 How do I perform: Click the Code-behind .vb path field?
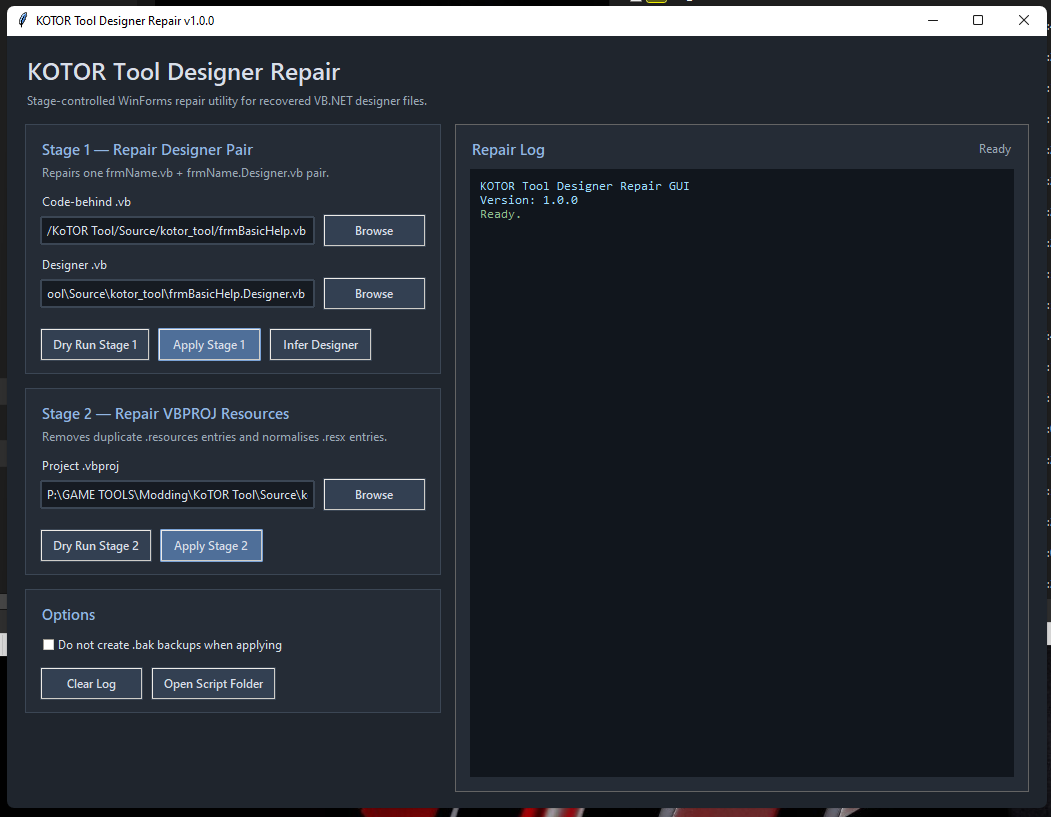point(178,231)
